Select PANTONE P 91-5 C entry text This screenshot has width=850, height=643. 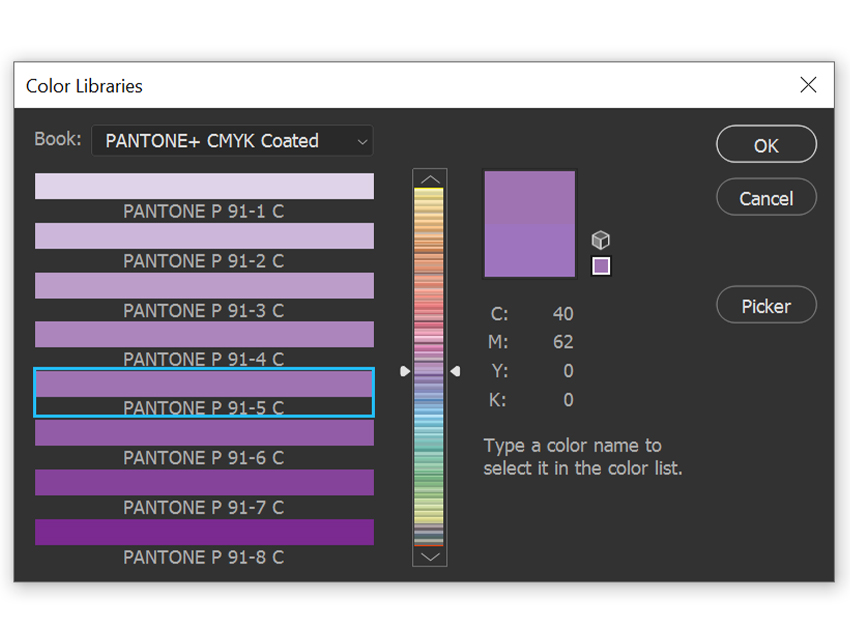(x=204, y=408)
